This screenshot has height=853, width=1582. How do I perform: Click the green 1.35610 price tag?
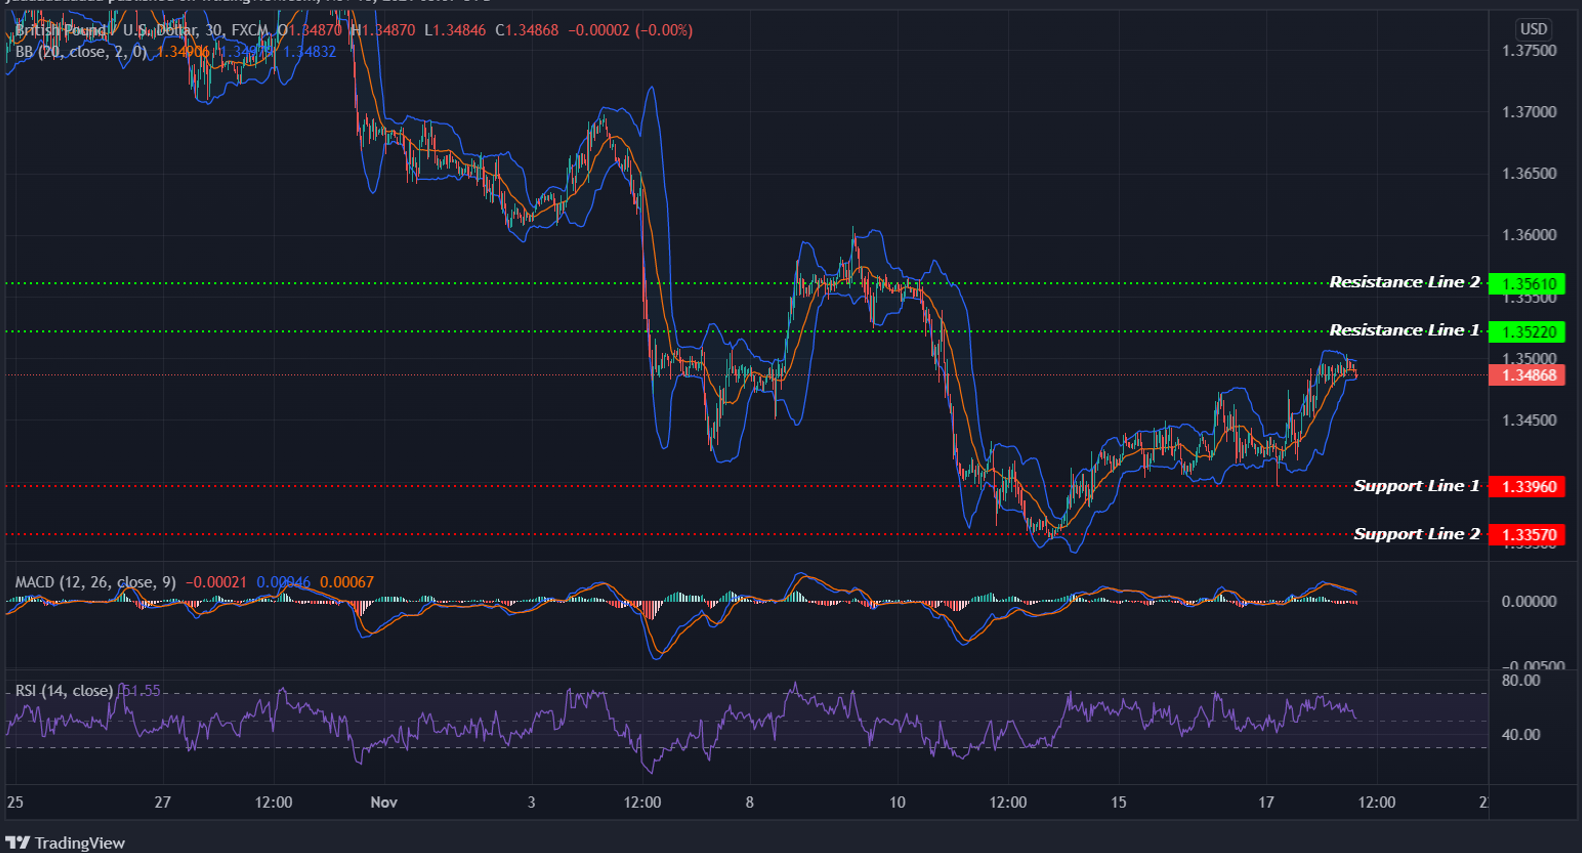click(x=1527, y=284)
